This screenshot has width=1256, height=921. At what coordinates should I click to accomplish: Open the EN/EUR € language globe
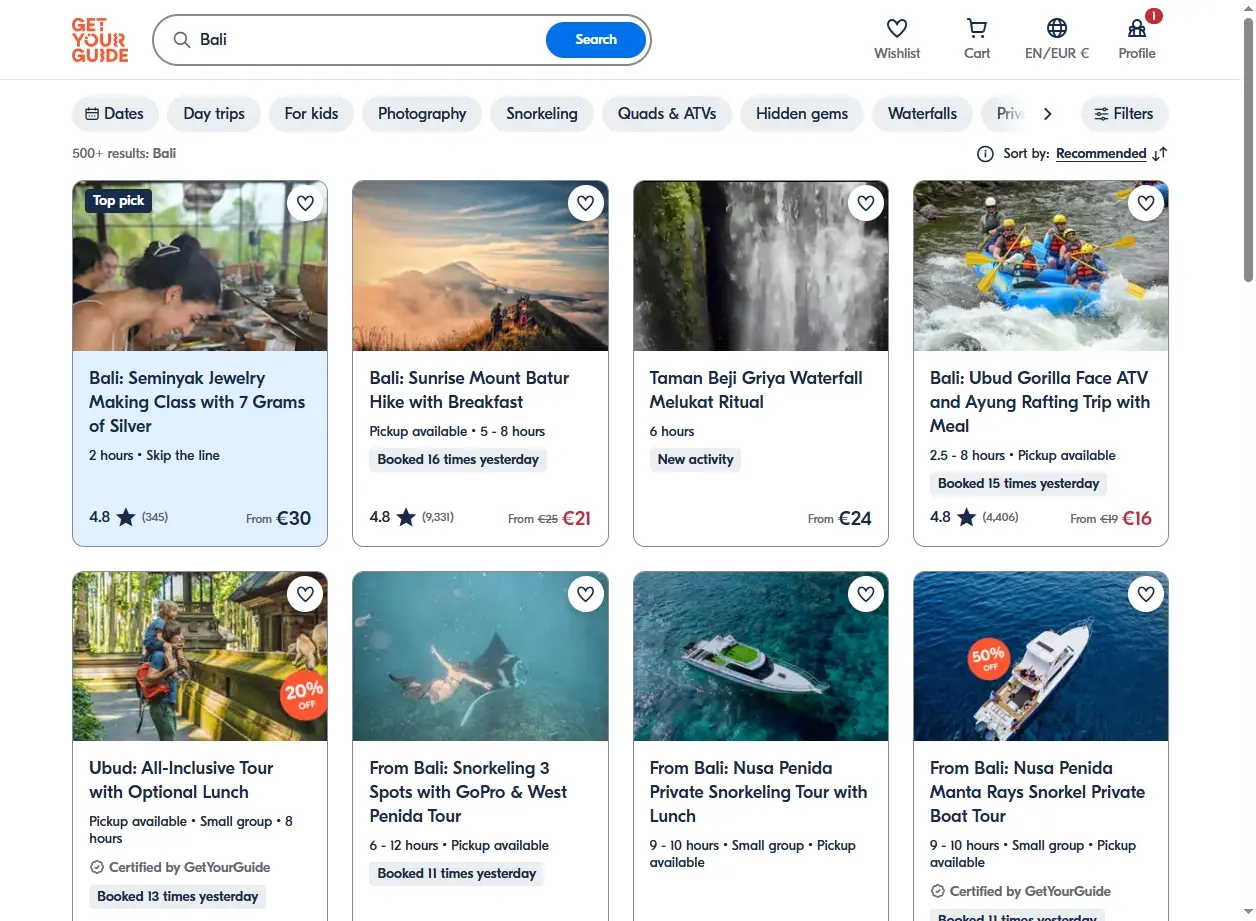[1057, 28]
